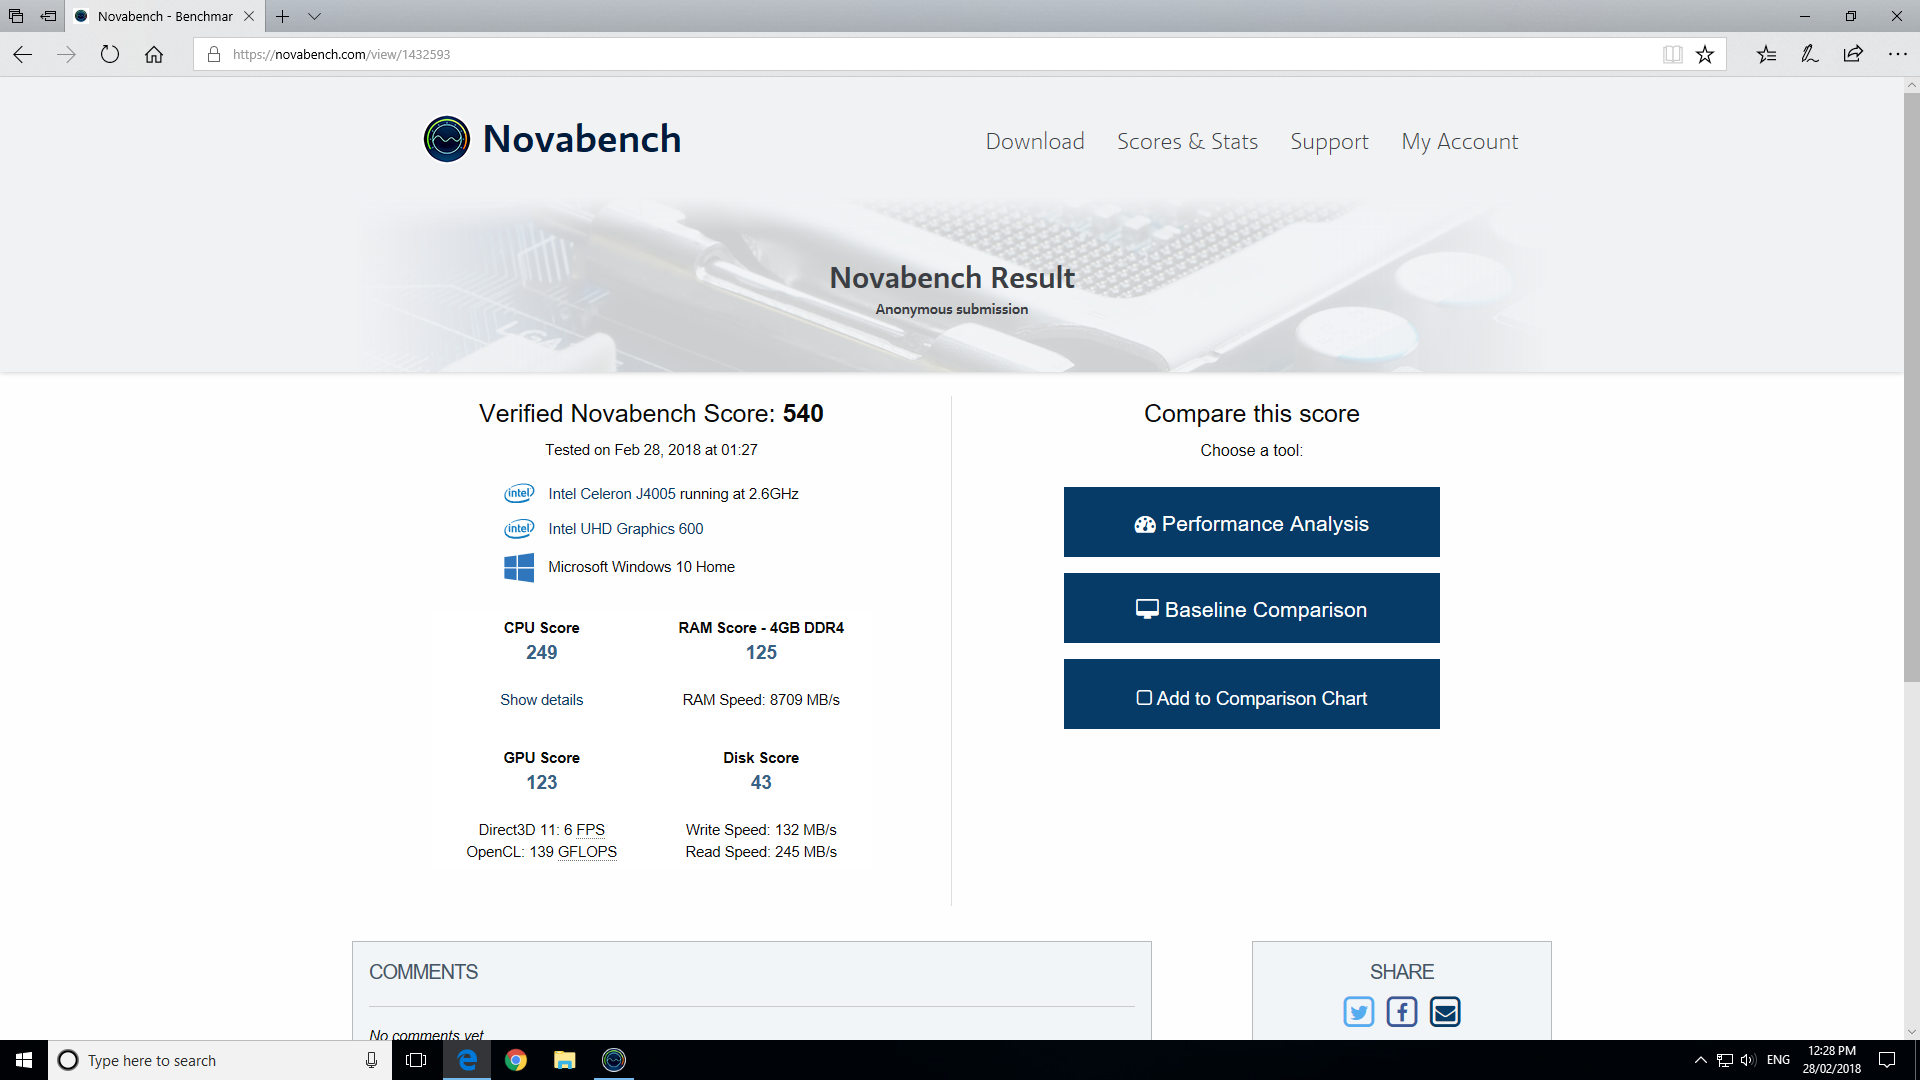Click Show details under CPU Score

point(541,700)
